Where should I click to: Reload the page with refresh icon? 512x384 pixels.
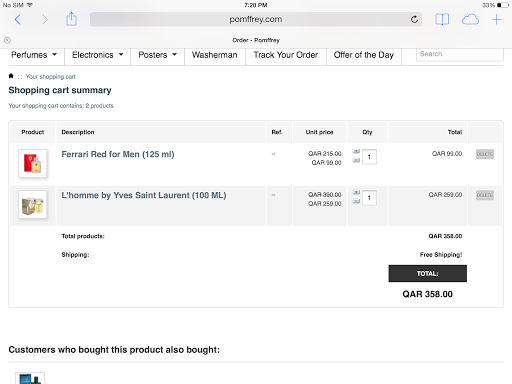point(414,19)
